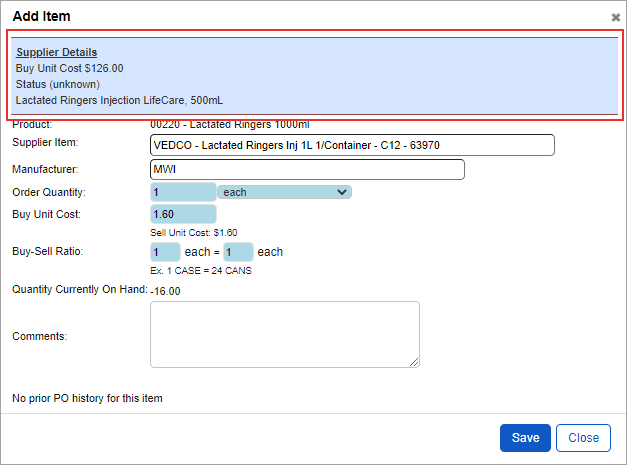
Task: Click the Manufacturer field containing MWI
Action: pyautogui.click(x=307, y=170)
